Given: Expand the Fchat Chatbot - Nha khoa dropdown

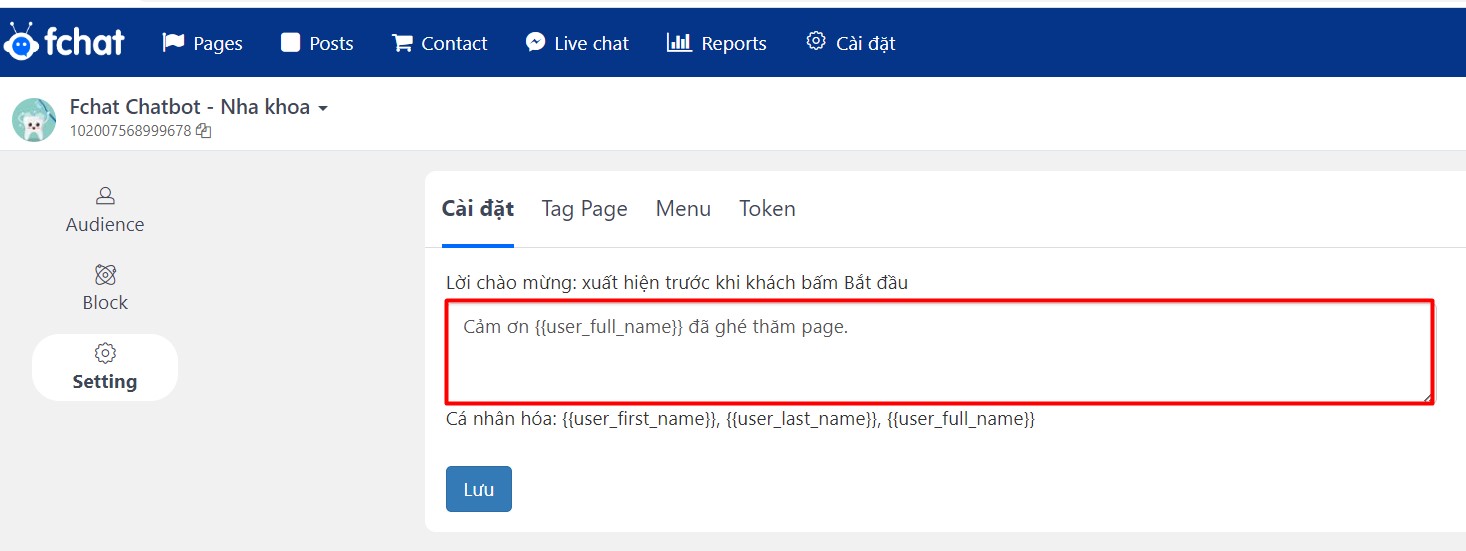Looking at the screenshot, I should point(322,108).
